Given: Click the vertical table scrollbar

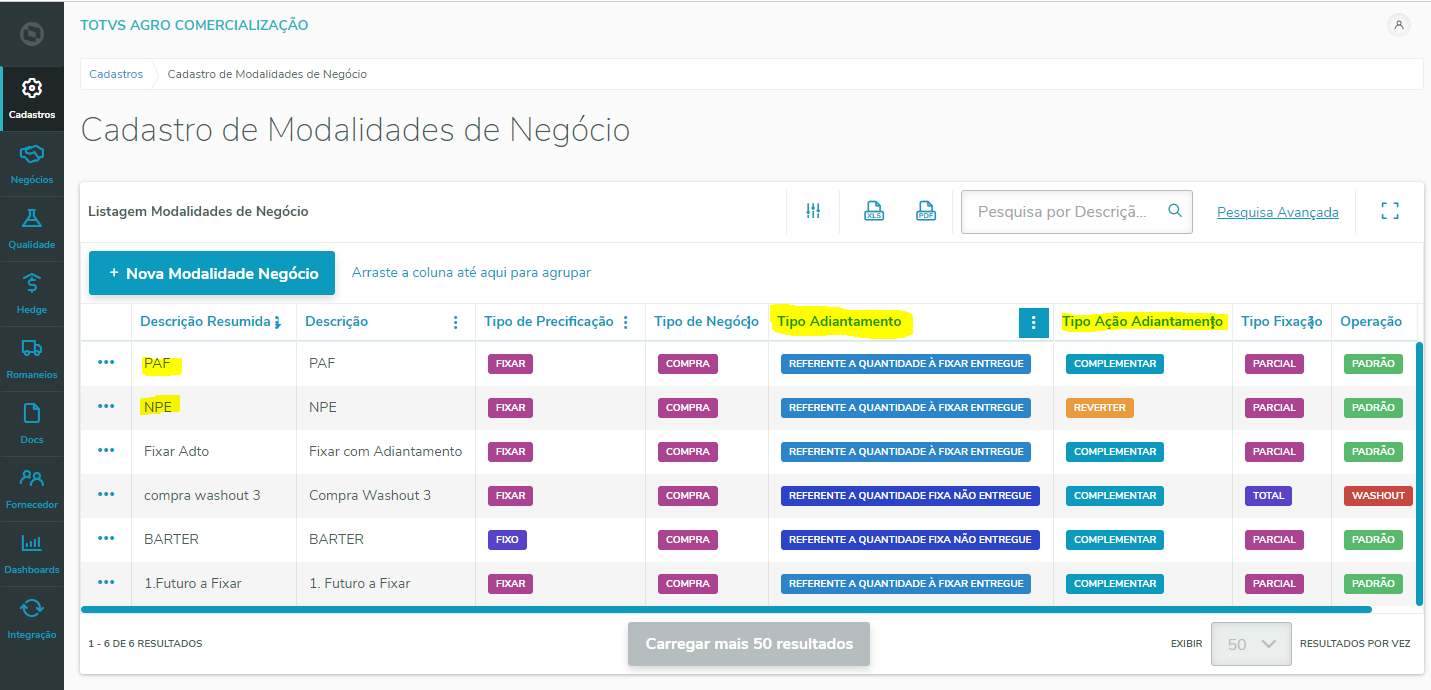Looking at the screenshot, I should click(1419, 473).
